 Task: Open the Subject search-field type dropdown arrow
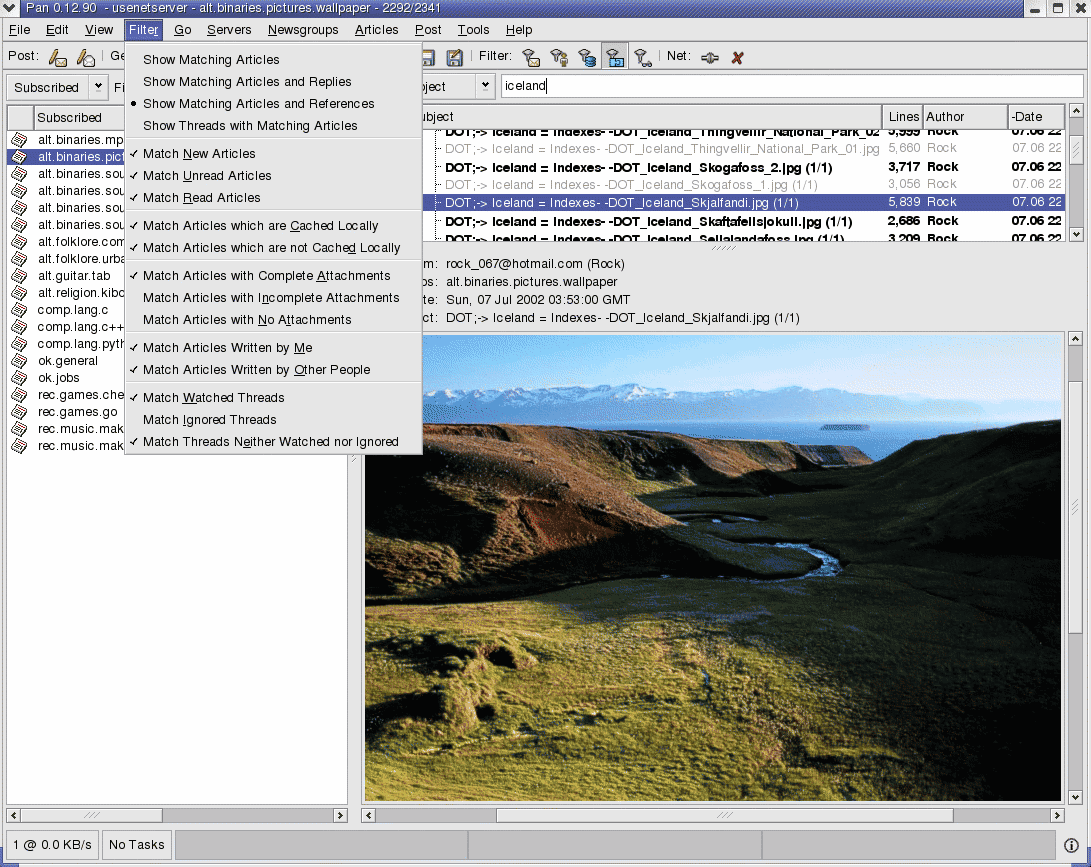485,86
